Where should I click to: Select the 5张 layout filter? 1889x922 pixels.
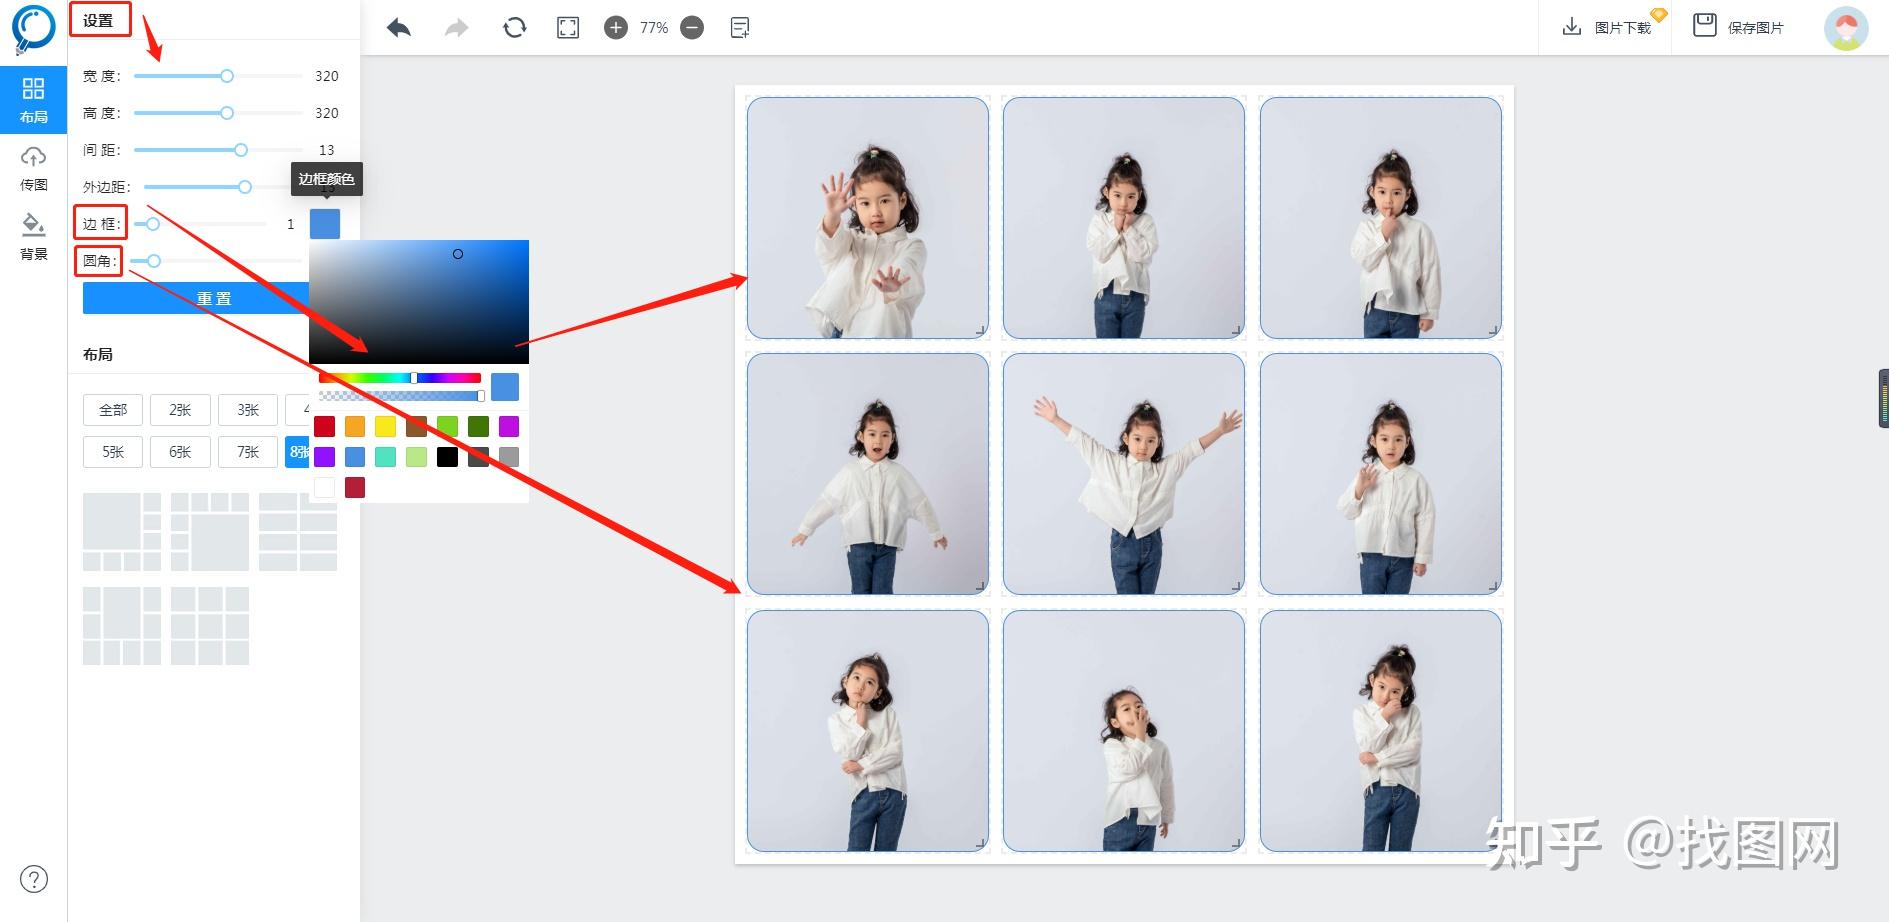pos(113,452)
